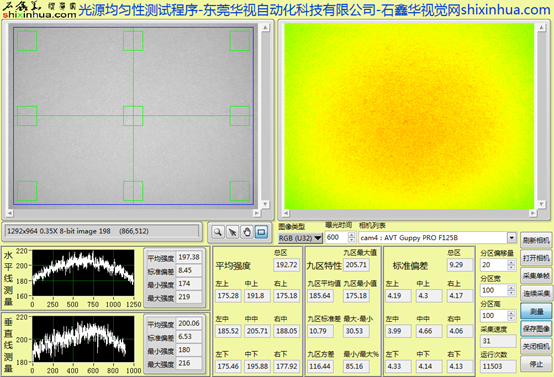
Task: Click the 最大-最小 value 30.53
Action: click(356, 331)
